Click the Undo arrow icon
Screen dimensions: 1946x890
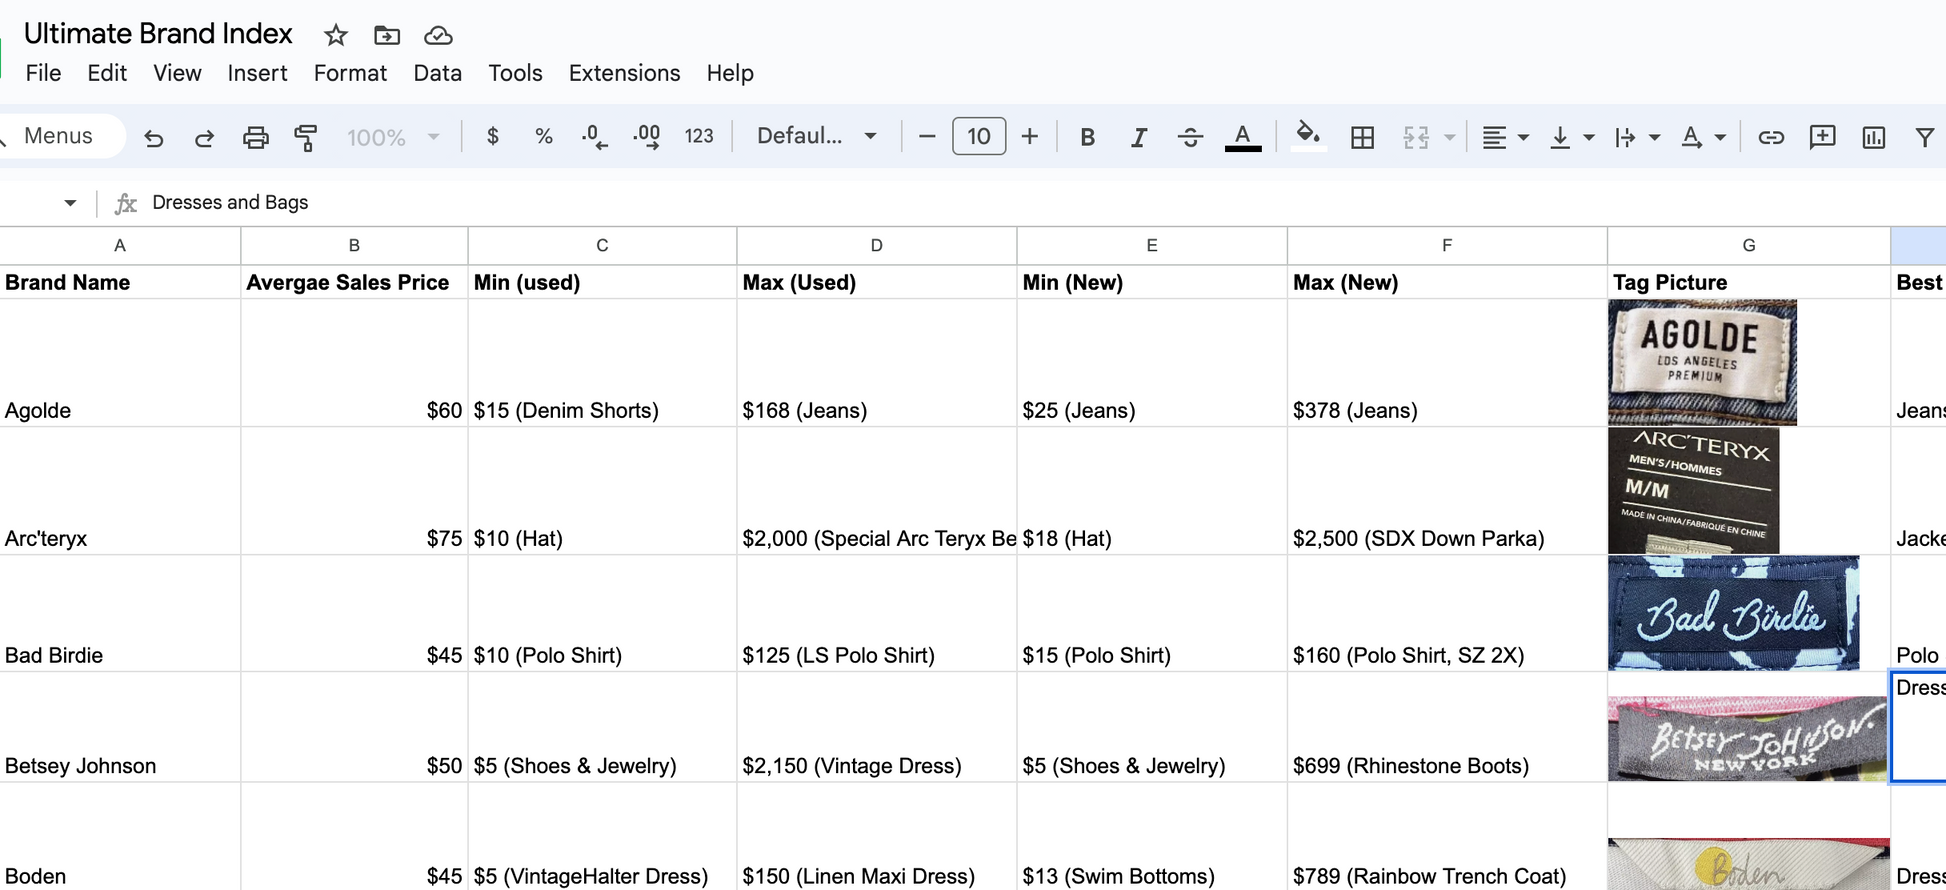[153, 137]
